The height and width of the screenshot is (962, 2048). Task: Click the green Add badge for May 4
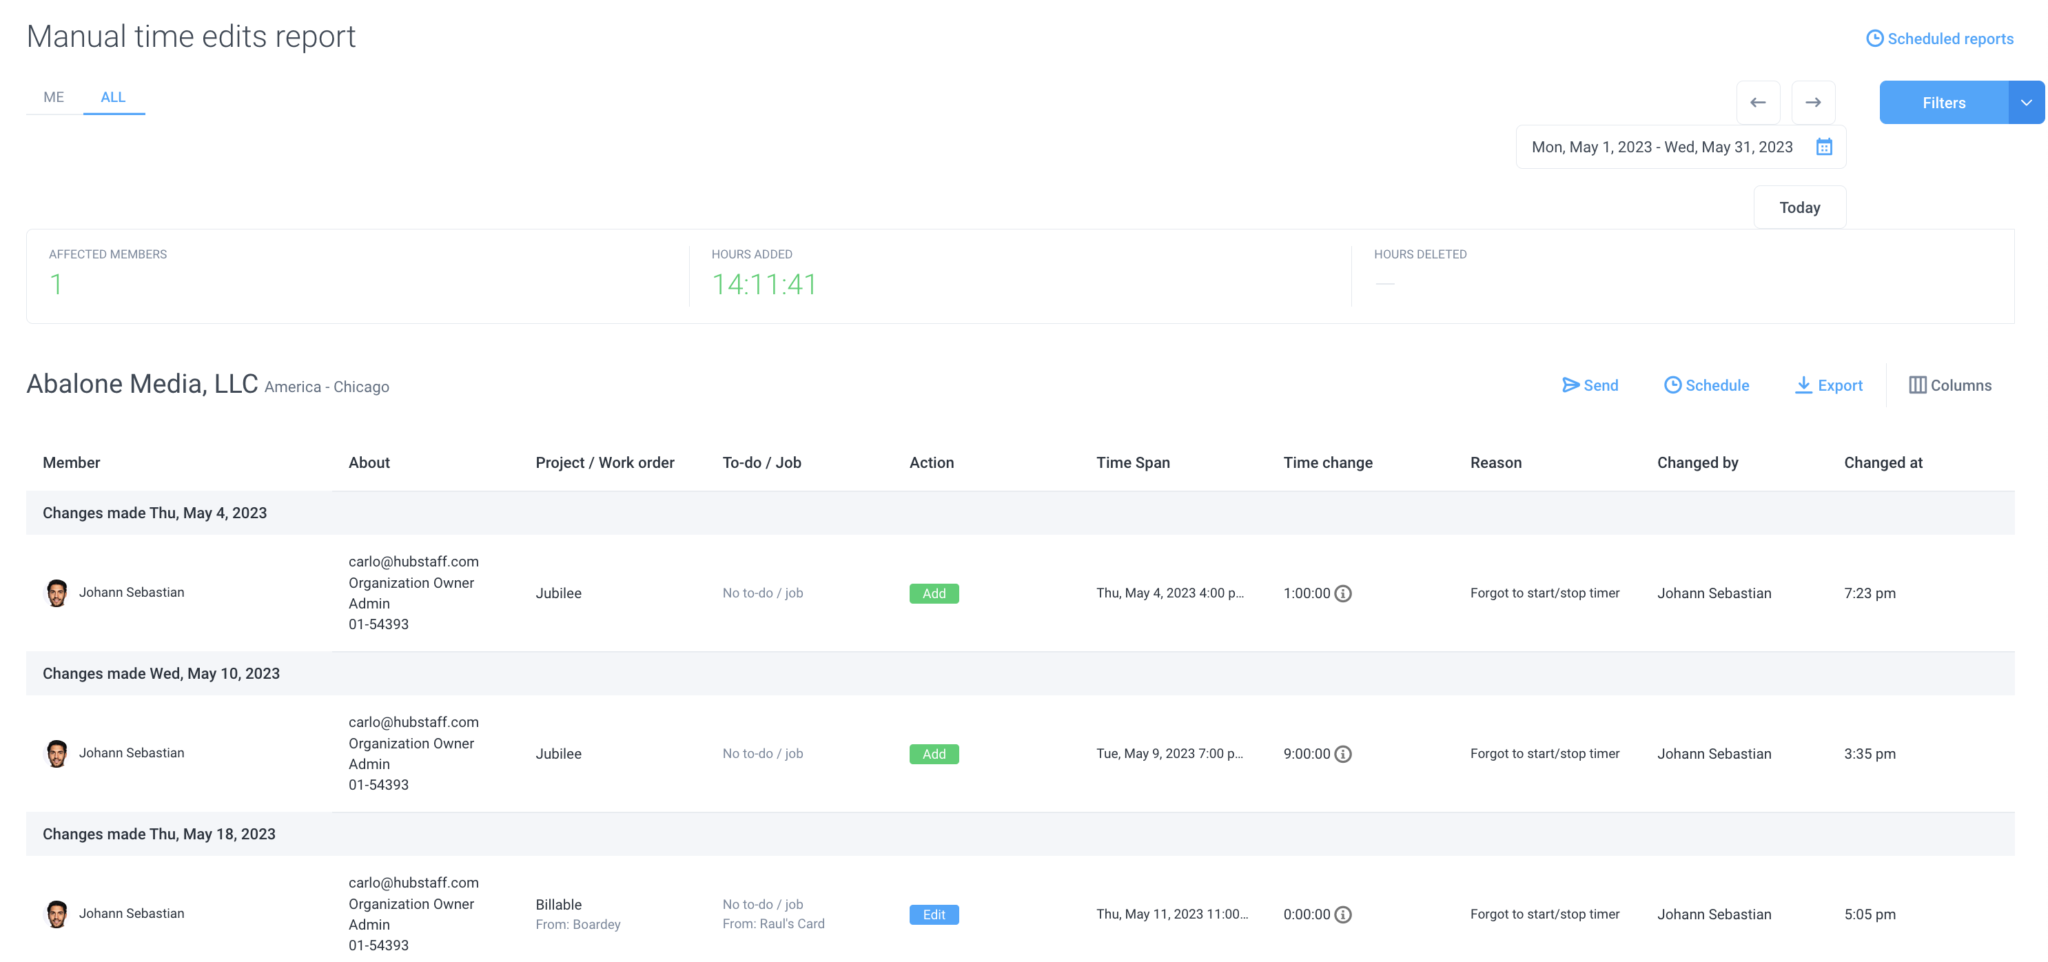[x=933, y=593]
